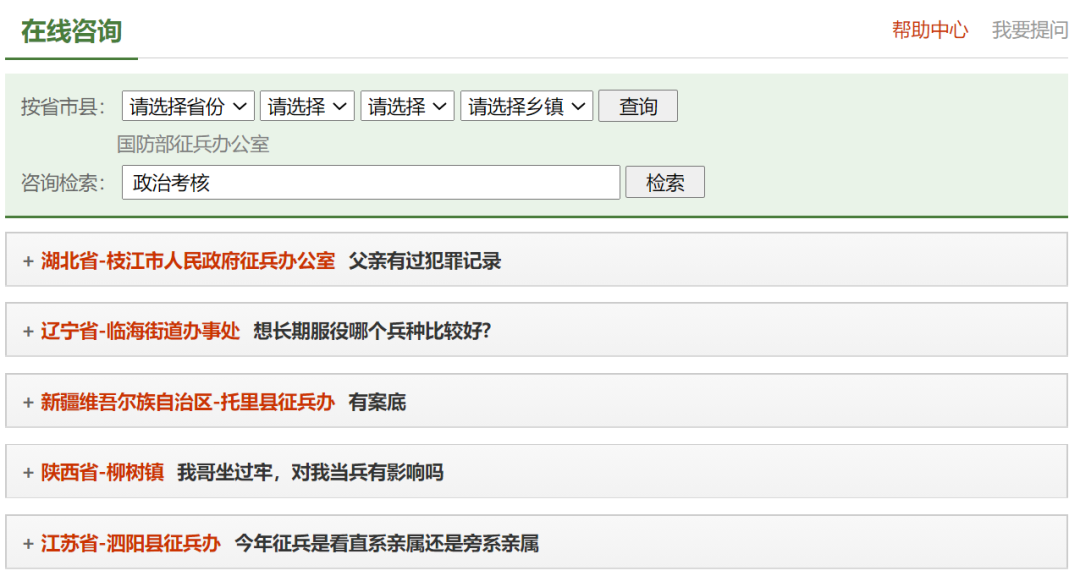Open question 想长期服役哪个兵种比较好?
This screenshot has height=587, width=1080.
tap(372, 331)
